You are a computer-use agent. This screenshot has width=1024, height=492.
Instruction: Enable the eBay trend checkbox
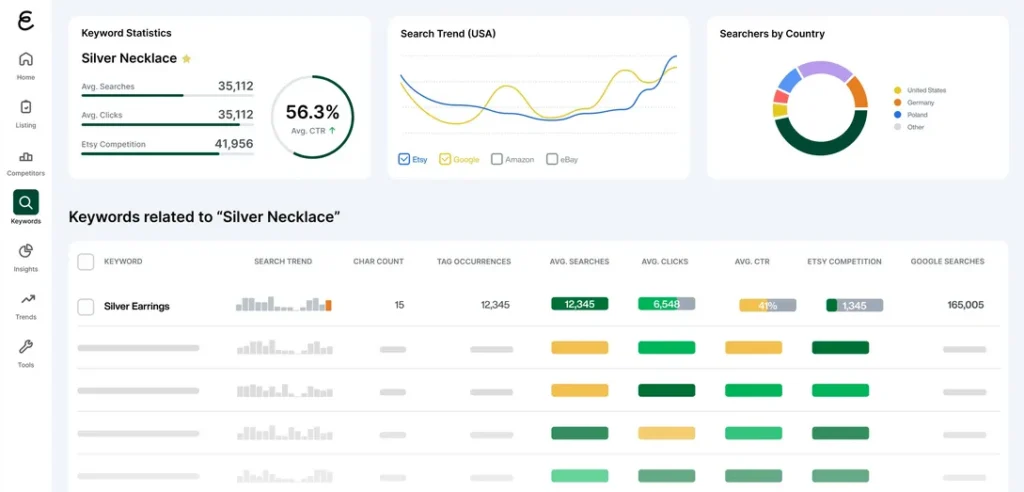(552, 159)
